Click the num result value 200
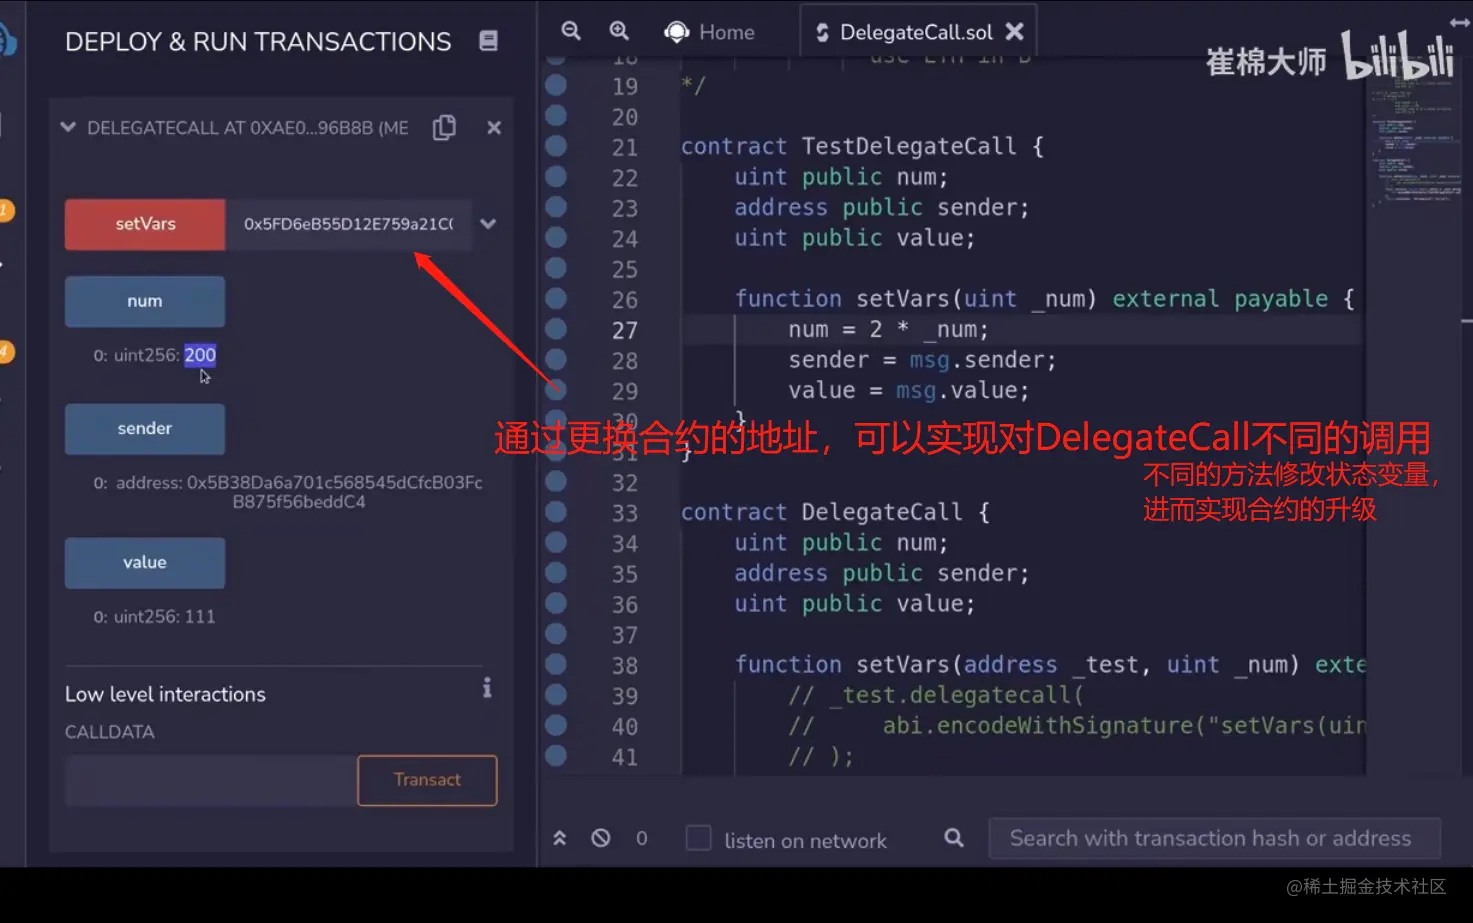The width and height of the screenshot is (1473, 923). pyautogui.click(x=200, y=355)
